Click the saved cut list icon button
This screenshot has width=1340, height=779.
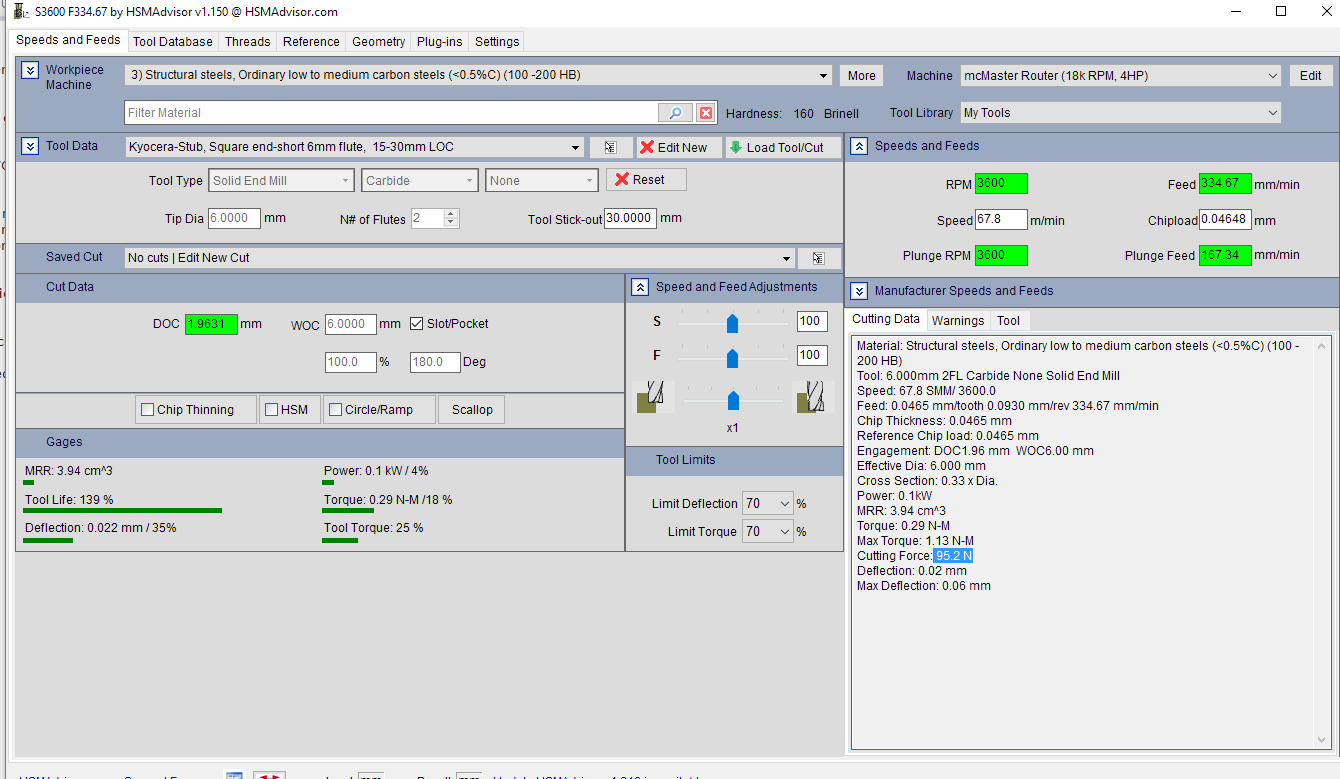[819, 258]
